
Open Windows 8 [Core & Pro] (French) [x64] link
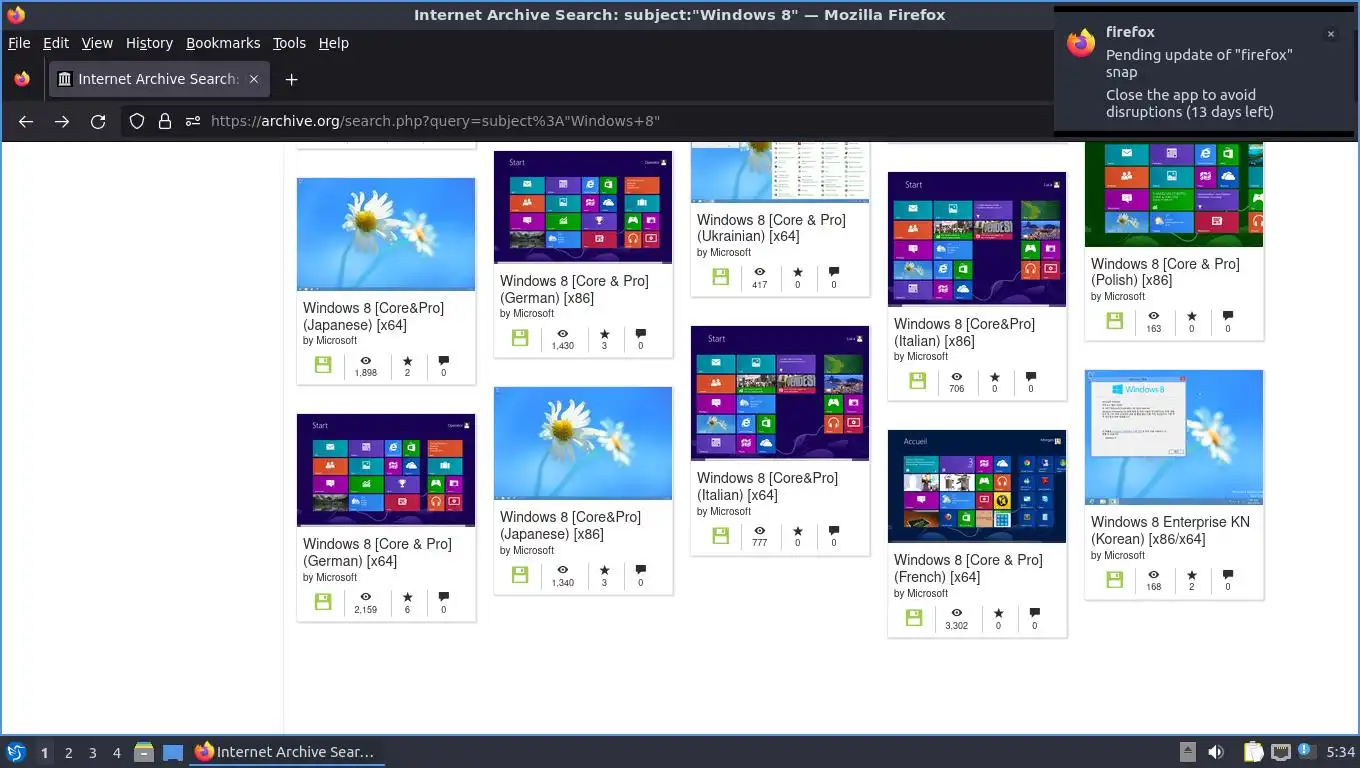968,568
